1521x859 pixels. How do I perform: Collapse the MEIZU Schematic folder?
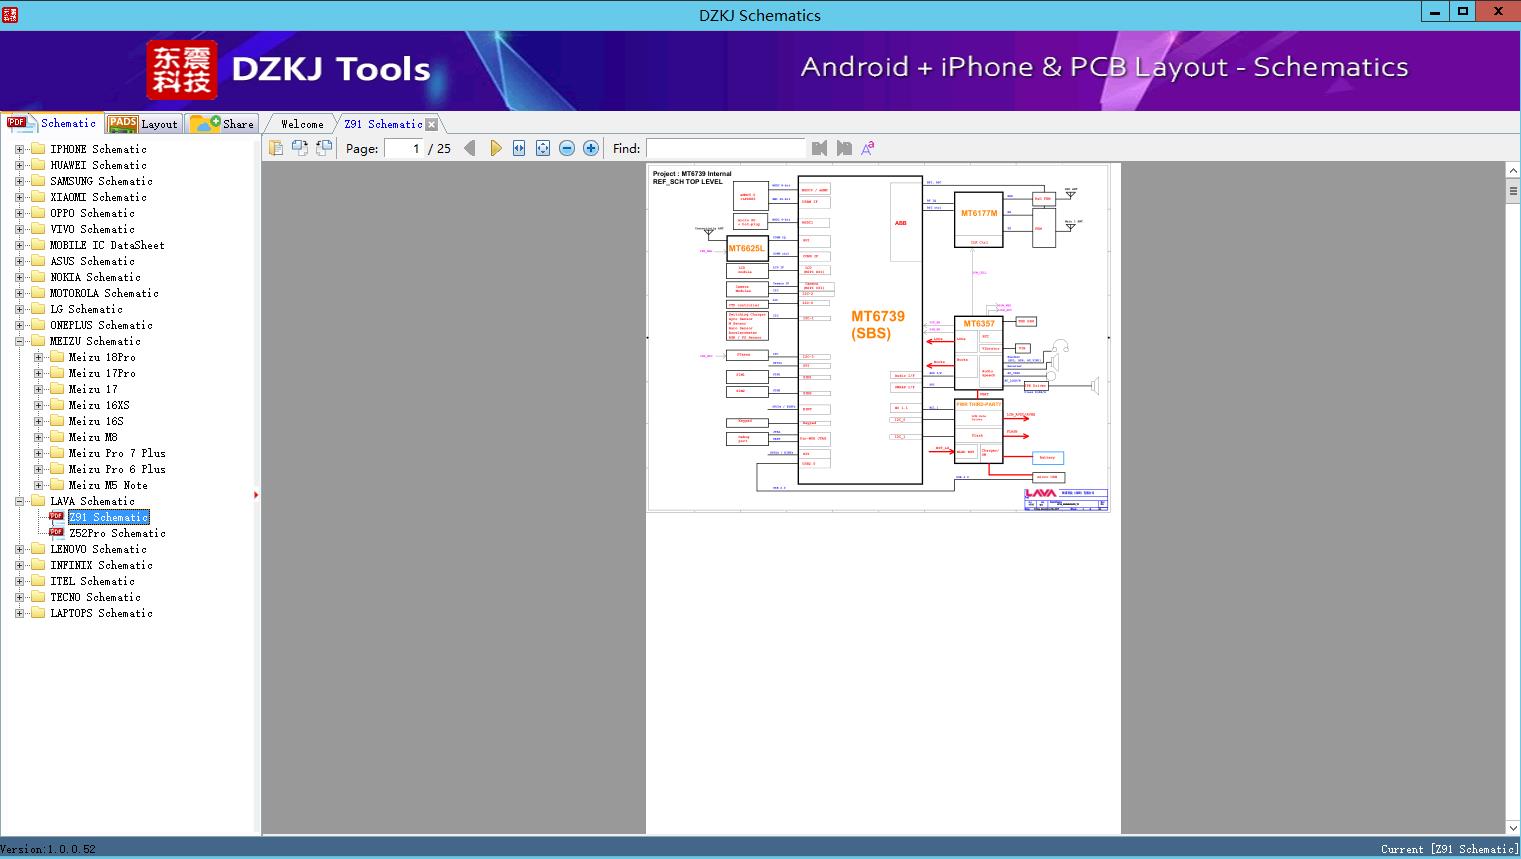(x=20, y=341)
